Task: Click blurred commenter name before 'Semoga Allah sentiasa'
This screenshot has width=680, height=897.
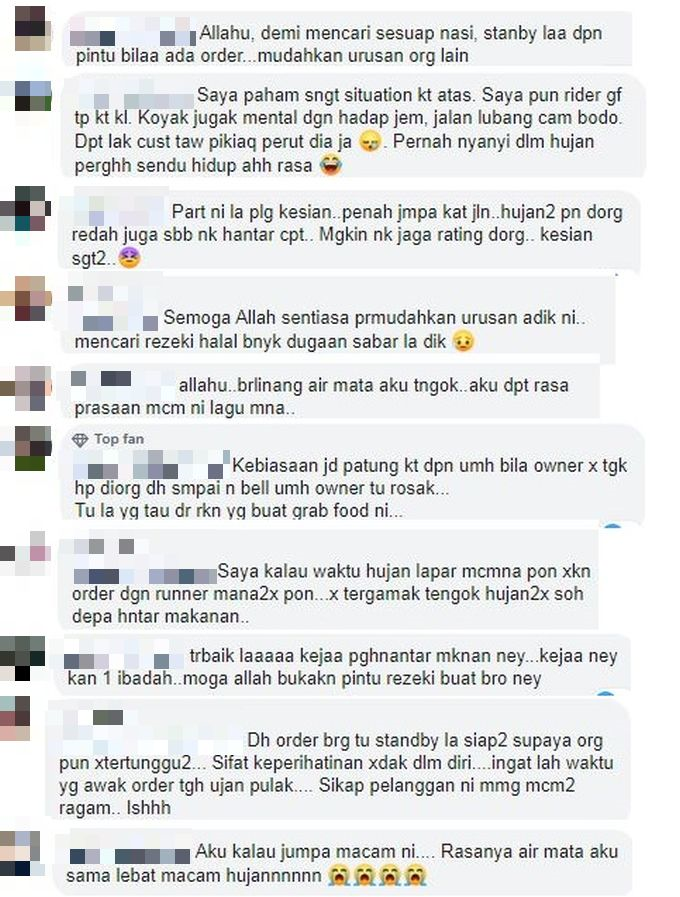Action: click(x=114, y=309)
